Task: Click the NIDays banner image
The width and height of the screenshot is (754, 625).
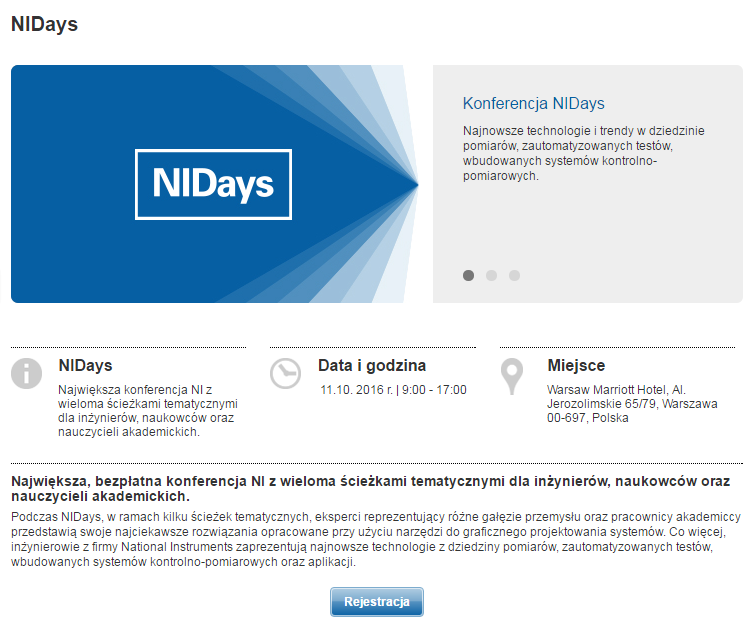Action: [x=215, y=184]
